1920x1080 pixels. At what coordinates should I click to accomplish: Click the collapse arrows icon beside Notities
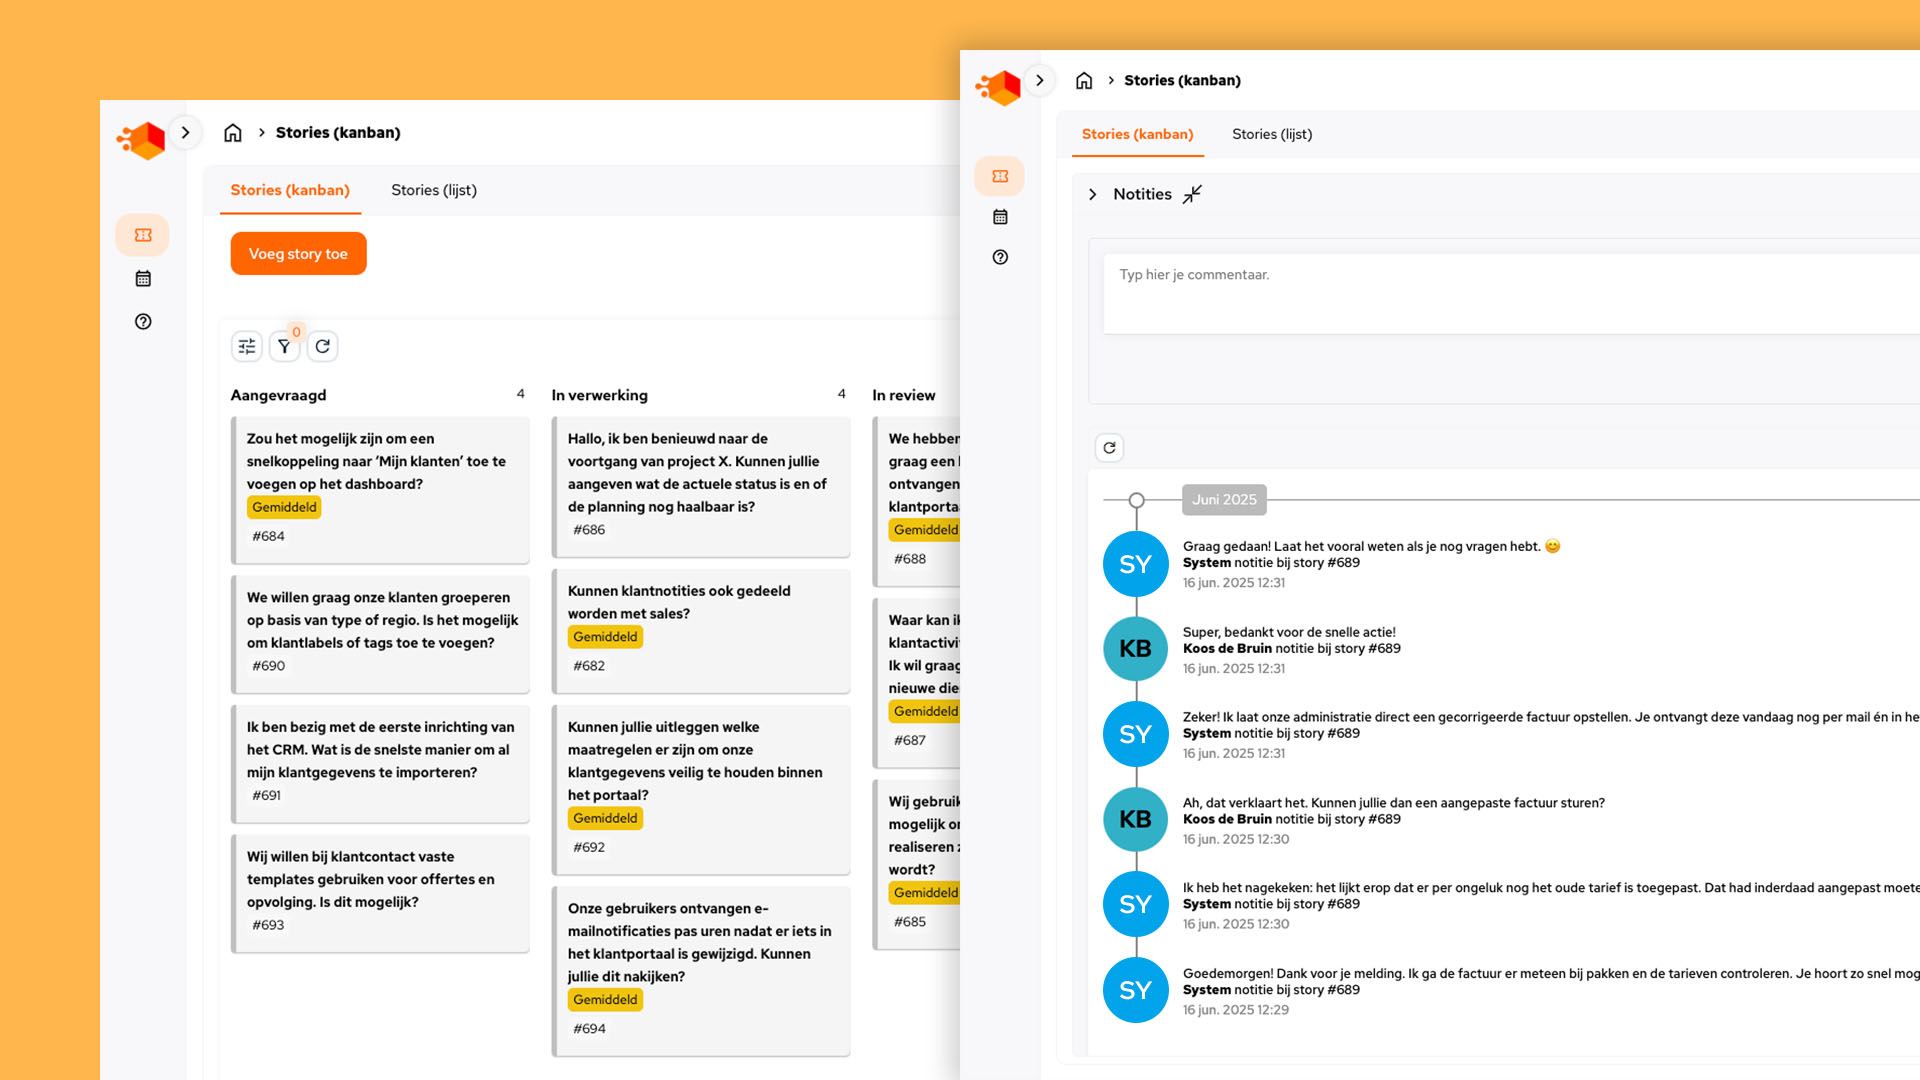coord(1192,194)
